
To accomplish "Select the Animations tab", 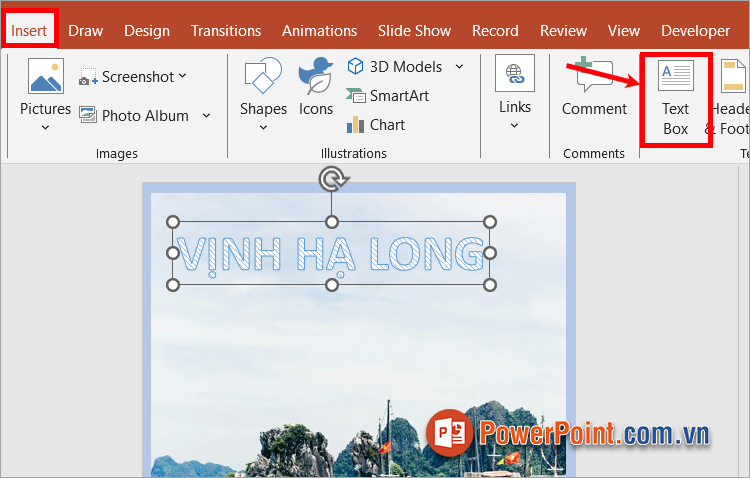I will (320, 31).
